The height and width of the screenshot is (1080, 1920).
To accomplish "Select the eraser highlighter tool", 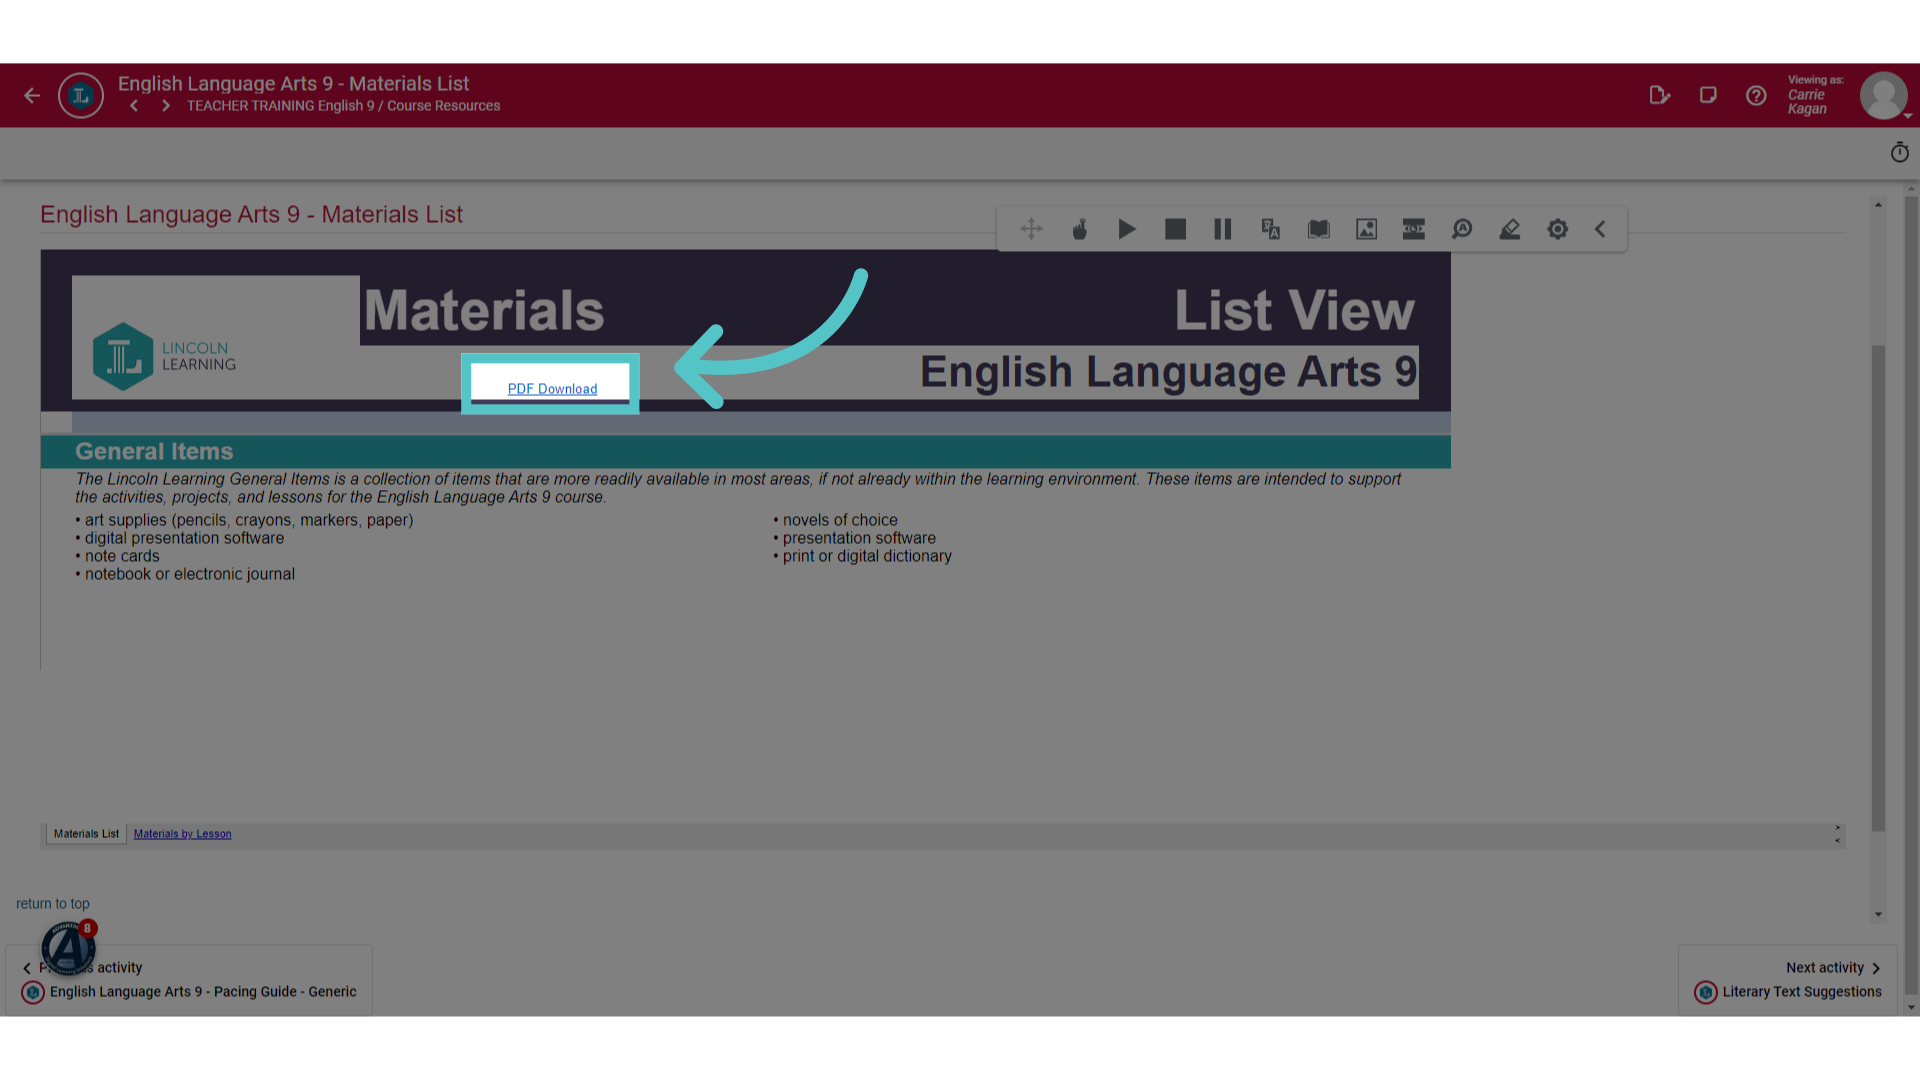I will (1510, 230).
